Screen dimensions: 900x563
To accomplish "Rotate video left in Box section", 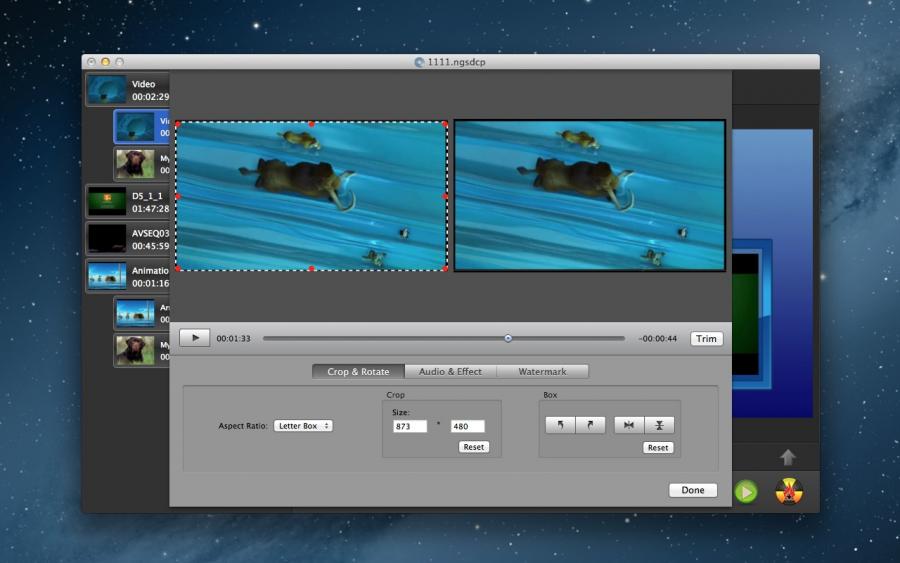I will pos(560,425).
